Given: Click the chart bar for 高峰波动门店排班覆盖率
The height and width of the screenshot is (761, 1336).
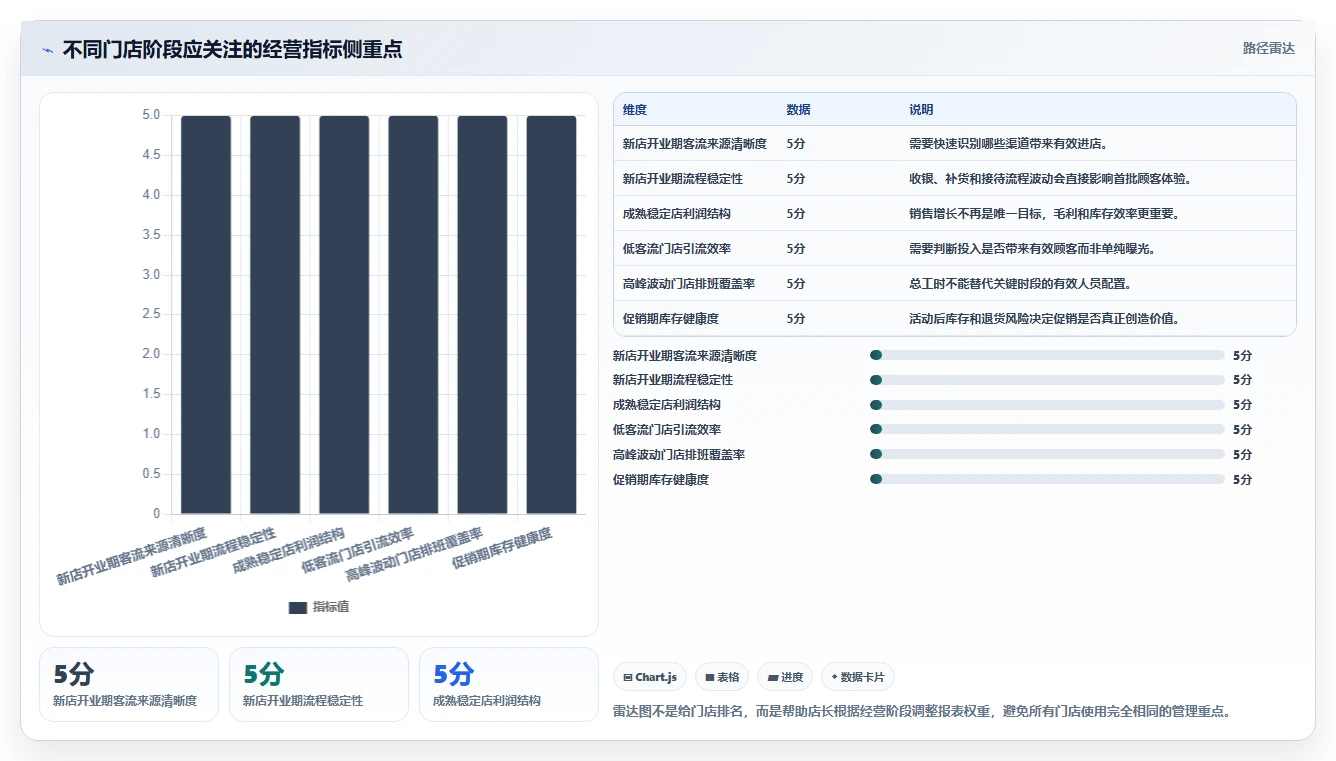Looking at the screenshot, I should (x=482, y=315).
